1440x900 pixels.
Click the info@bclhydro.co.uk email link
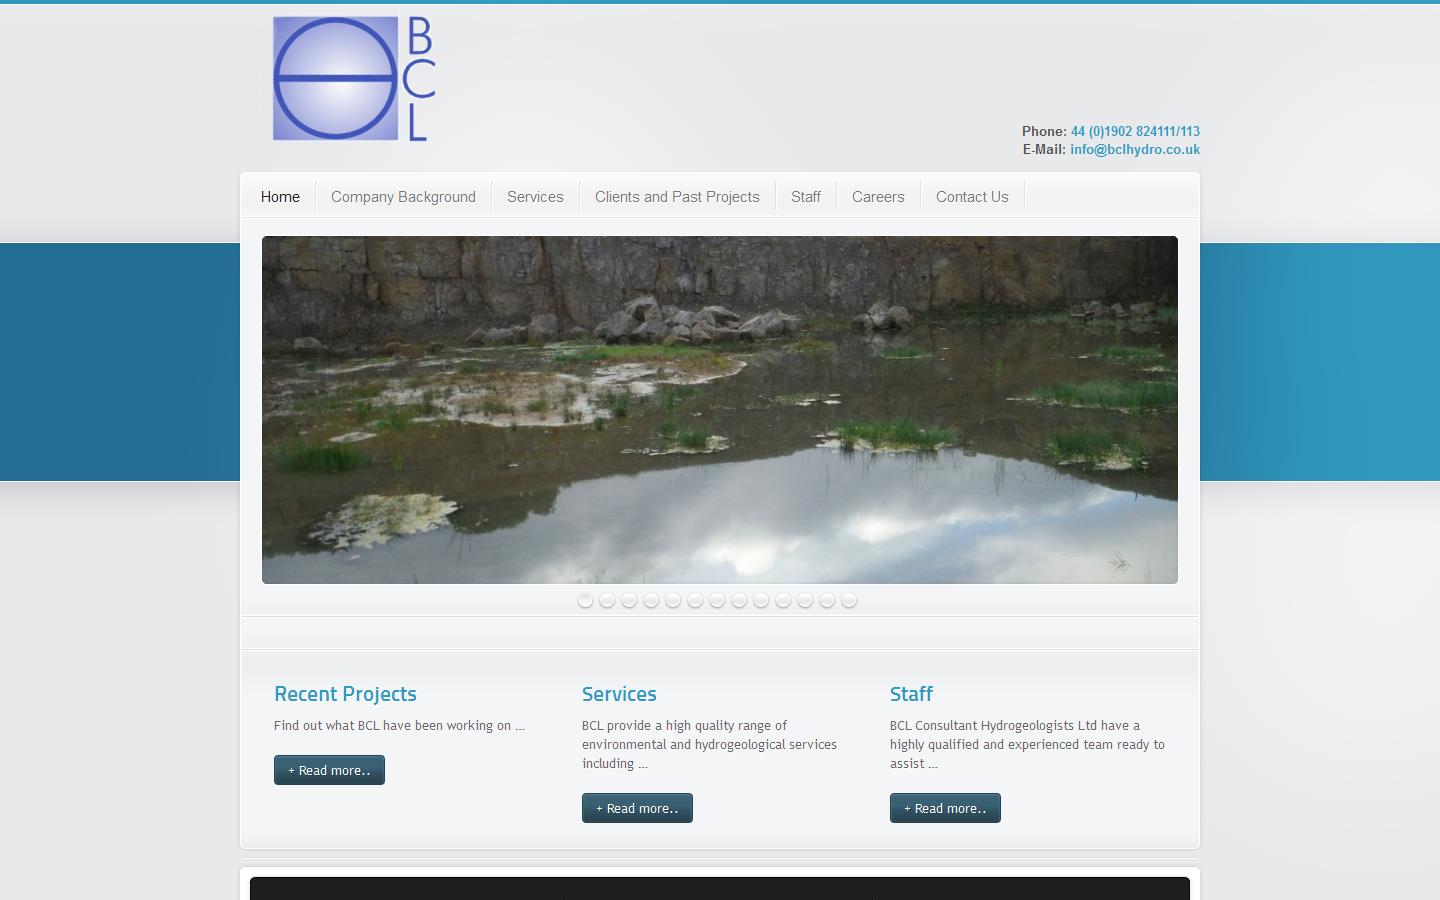point(1134,149)
